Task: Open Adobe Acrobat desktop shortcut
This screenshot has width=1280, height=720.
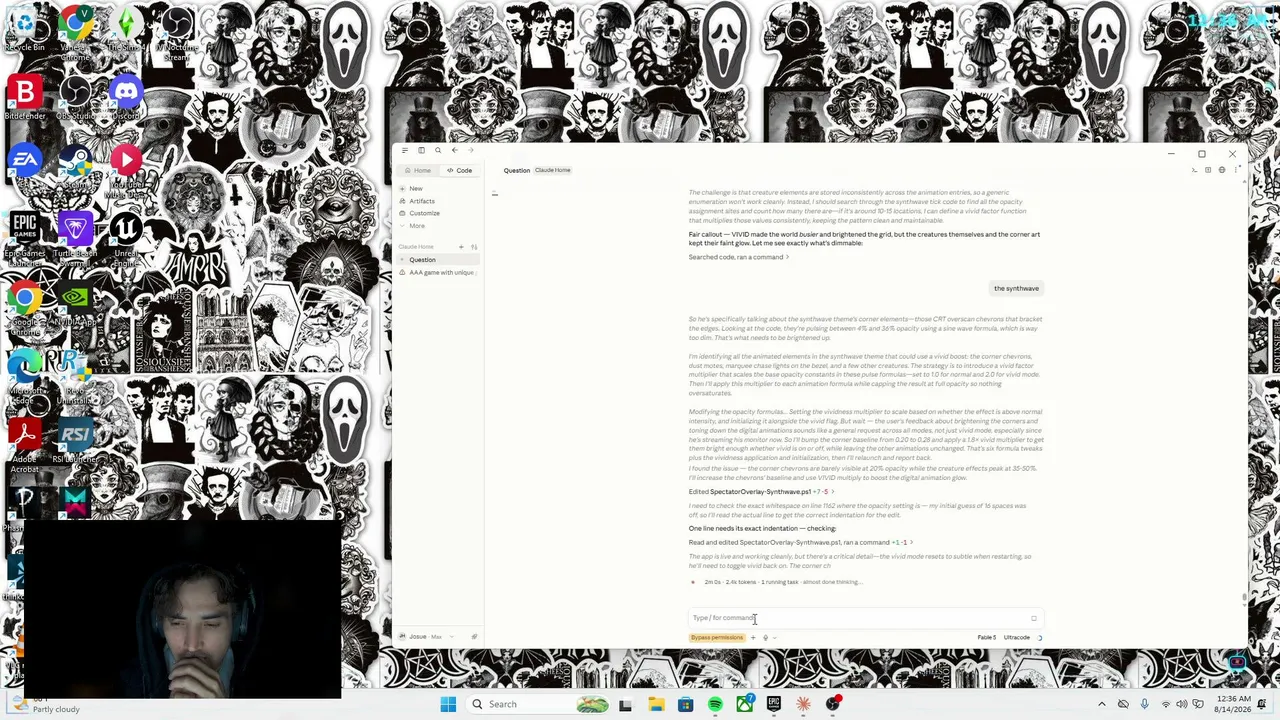Action: pyautogui.click(x=25, y=444)
